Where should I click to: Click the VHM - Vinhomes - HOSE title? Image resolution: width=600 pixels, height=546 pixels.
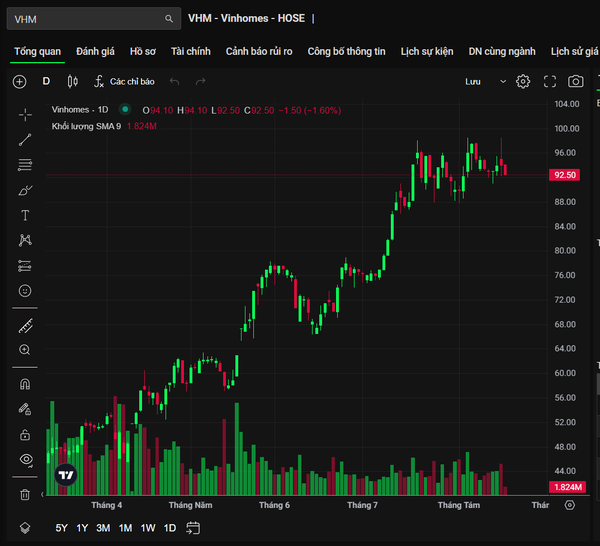pos(247,18)
